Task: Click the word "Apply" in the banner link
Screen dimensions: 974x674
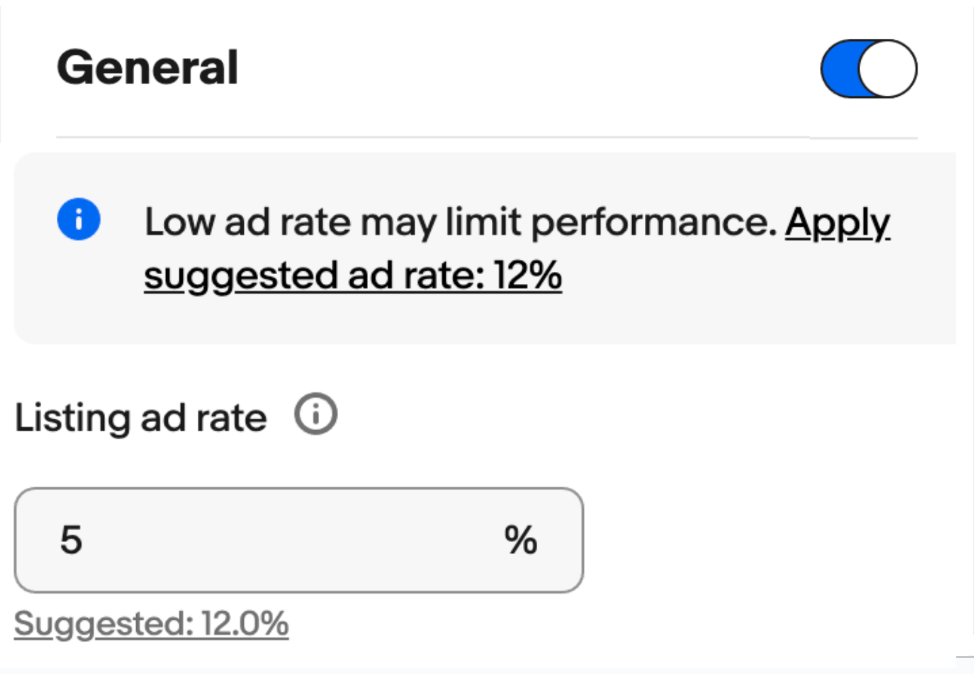Action: point(837,223)
